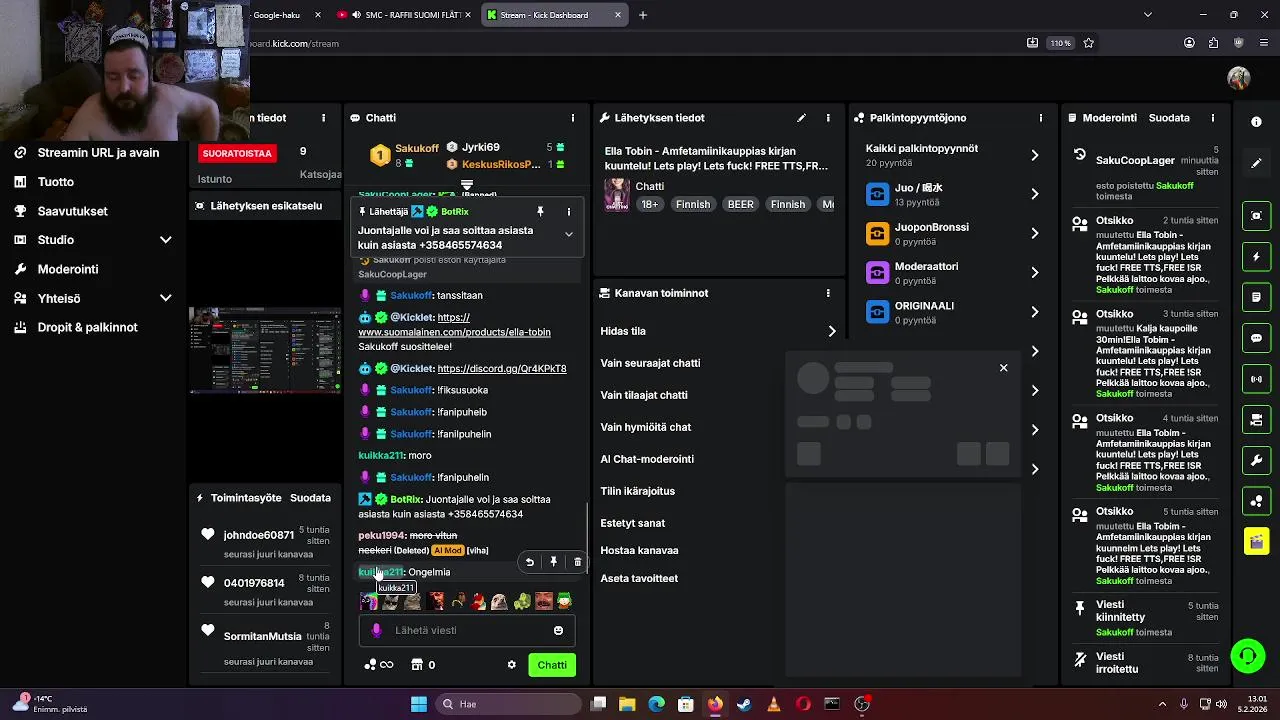Image resolution: width=1280 pixels, height=720 pixels.
Task: Switch to Google-haku browser tab
Action: 276,15
